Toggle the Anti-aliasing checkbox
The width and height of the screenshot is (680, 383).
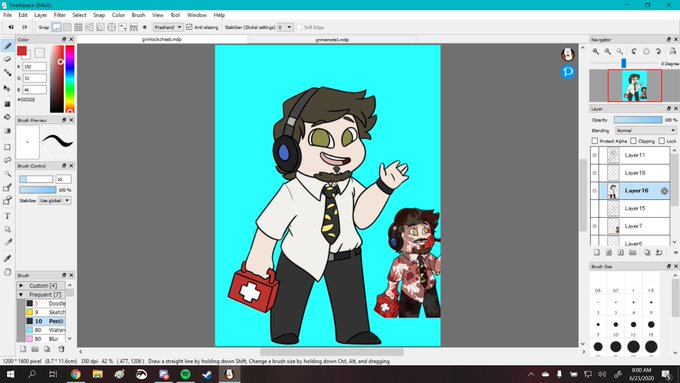click(189, 27)
